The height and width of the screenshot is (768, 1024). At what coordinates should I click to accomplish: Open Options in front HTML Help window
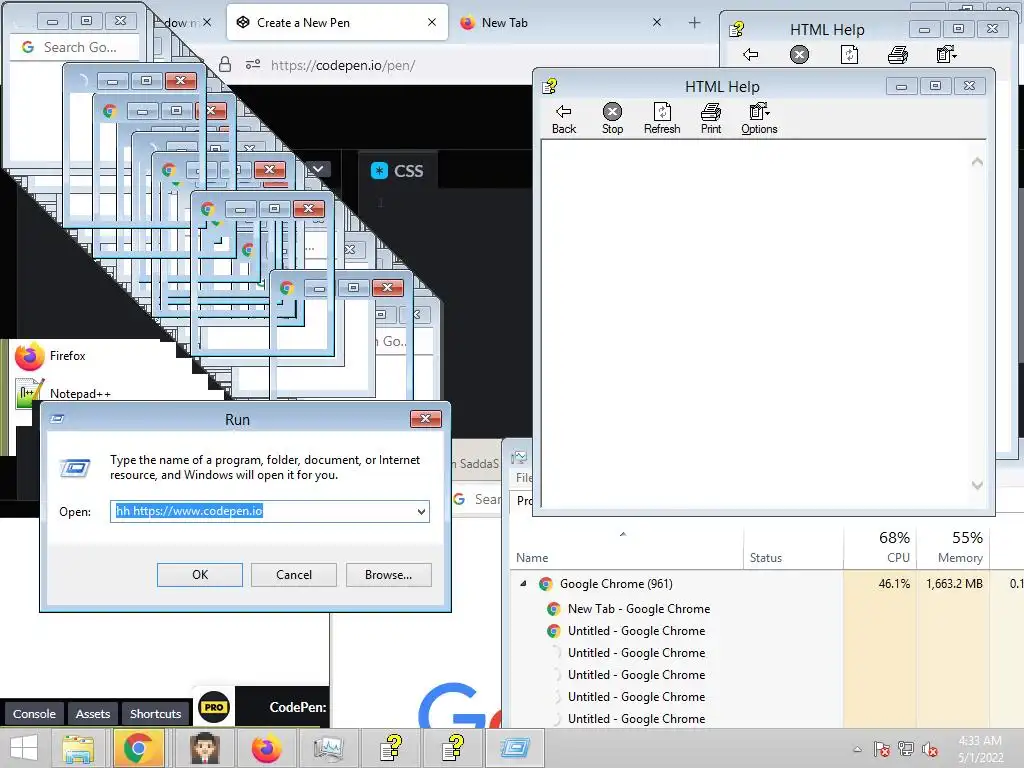tap(759, 119)
